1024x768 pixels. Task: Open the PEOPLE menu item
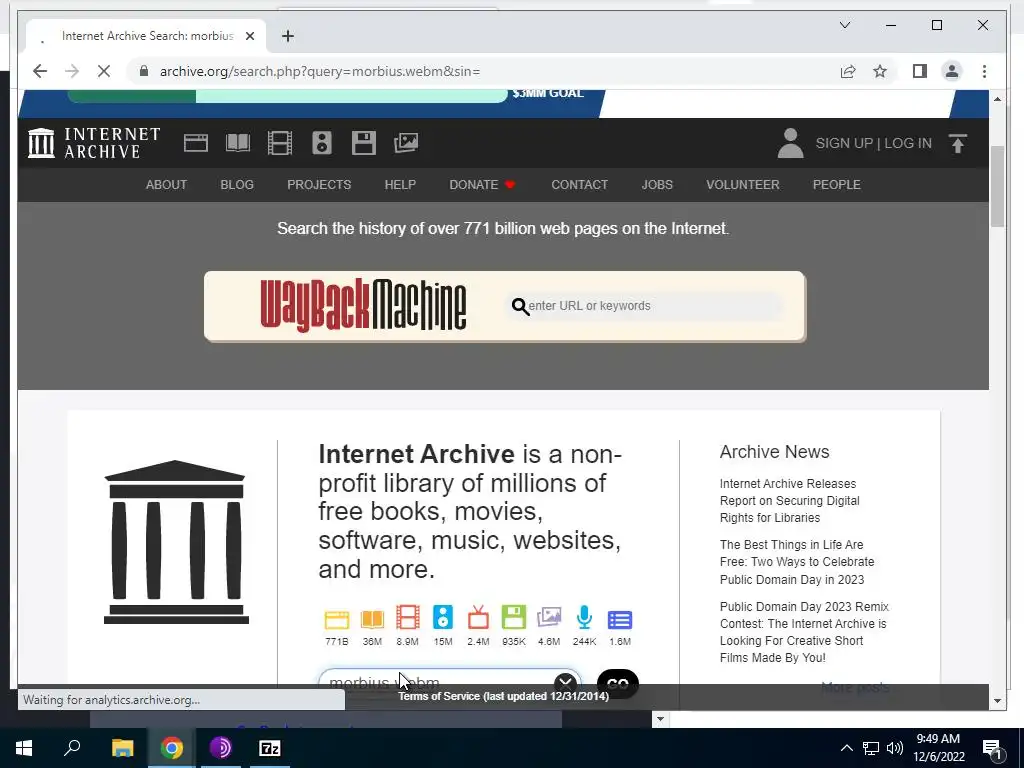[837, 185]
